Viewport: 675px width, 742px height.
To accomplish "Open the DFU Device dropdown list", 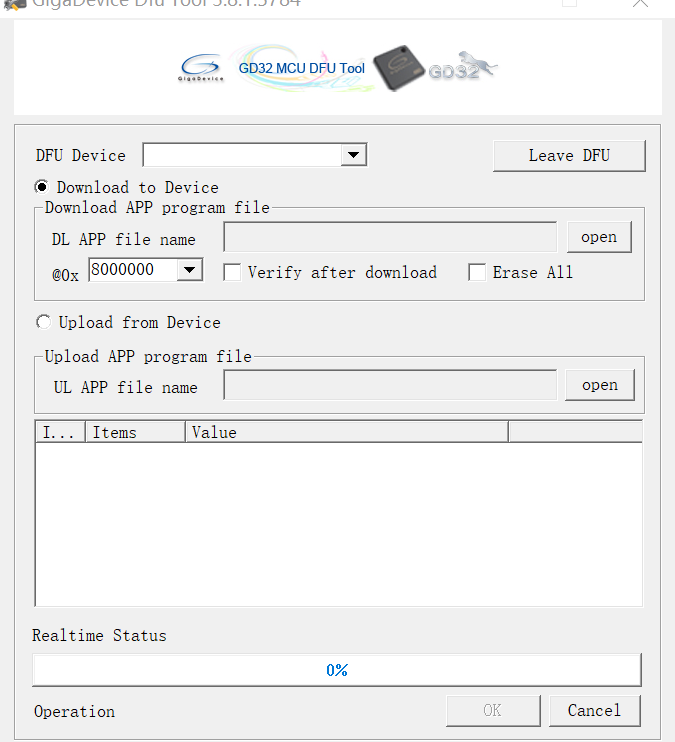I will [354, 155].
